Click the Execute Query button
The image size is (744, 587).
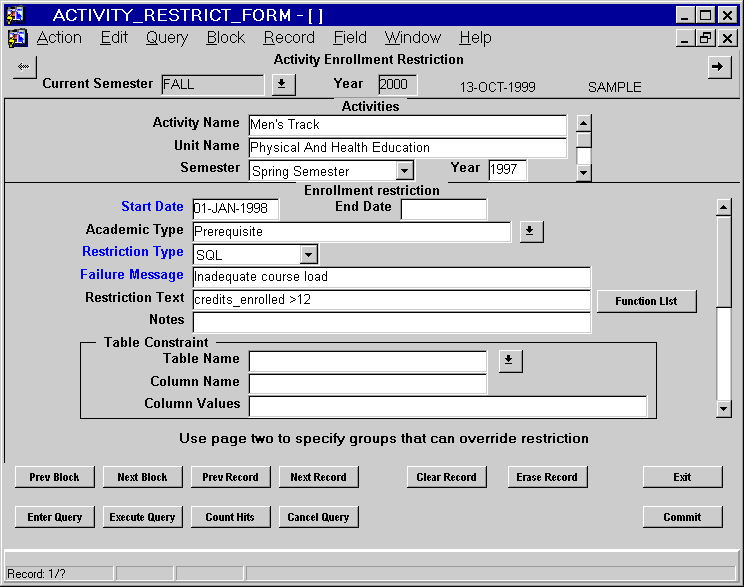click(142, 517)
